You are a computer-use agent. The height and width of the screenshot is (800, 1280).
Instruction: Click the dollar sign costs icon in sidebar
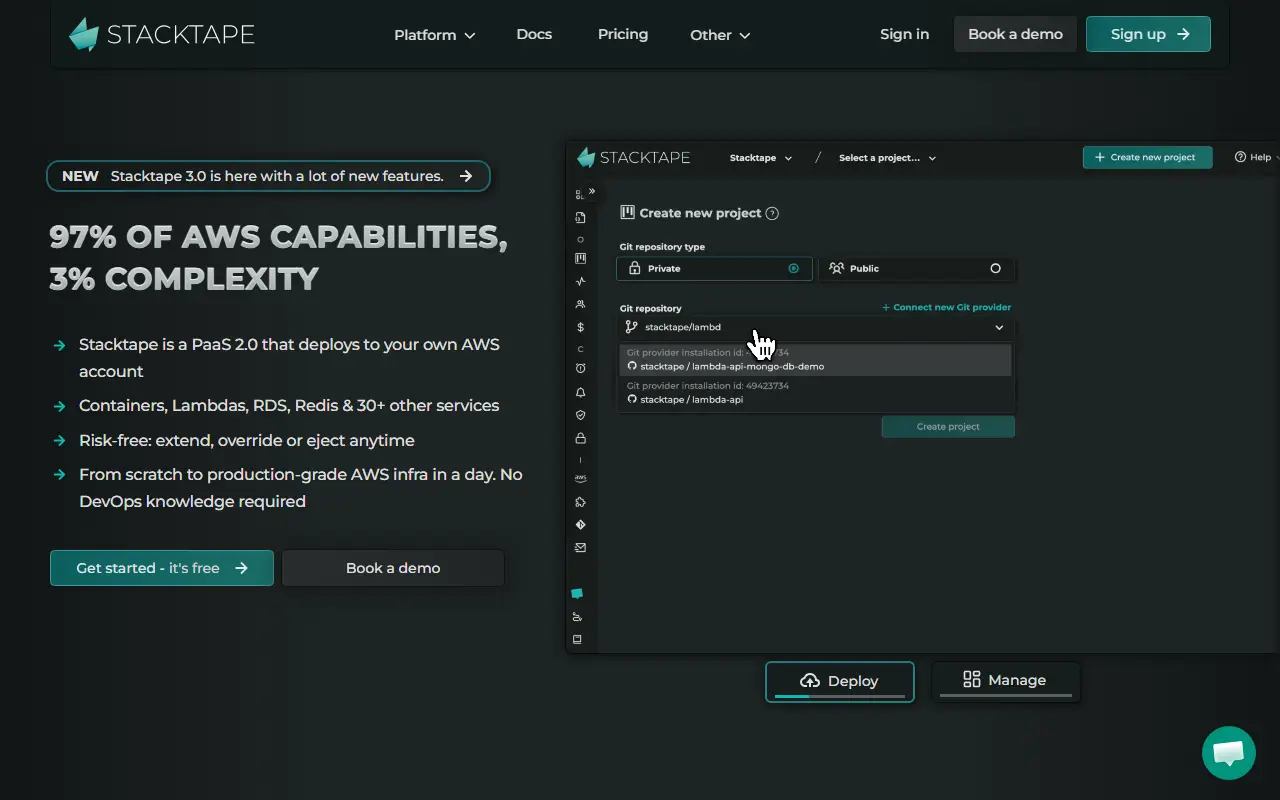pos(580,327)
